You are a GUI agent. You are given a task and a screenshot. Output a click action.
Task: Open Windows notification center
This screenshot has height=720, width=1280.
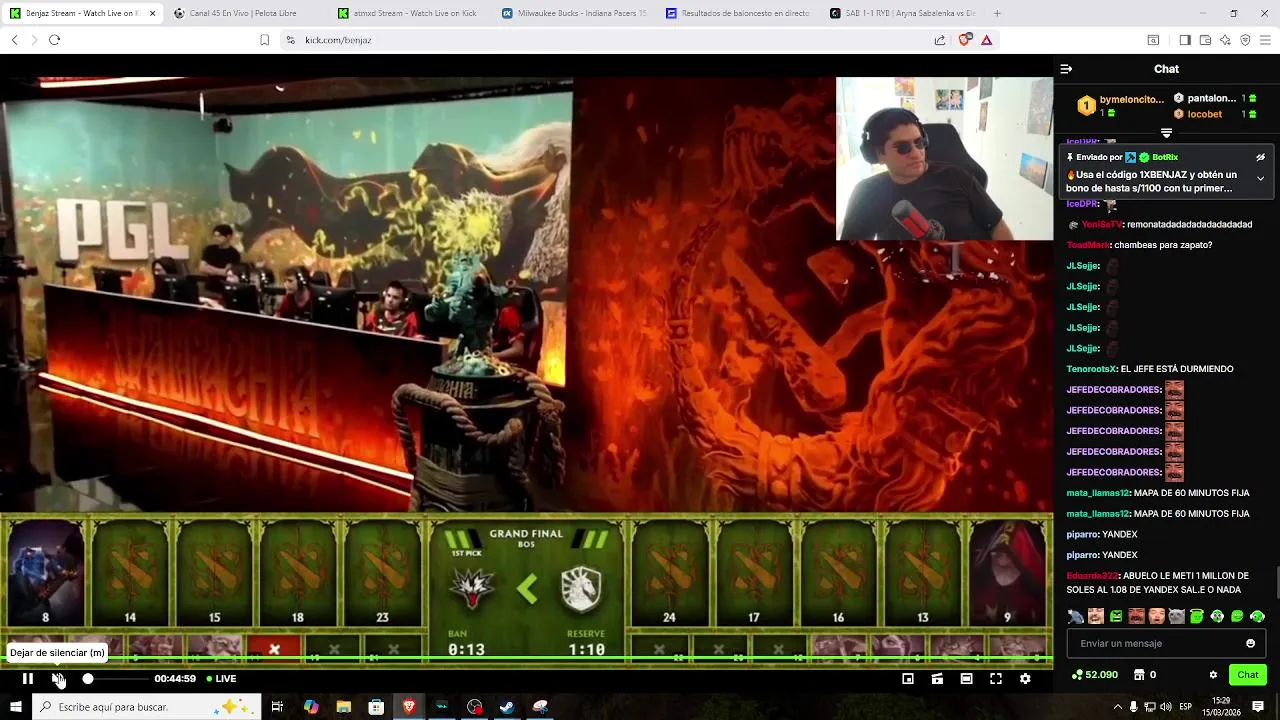click(1258, 707)
